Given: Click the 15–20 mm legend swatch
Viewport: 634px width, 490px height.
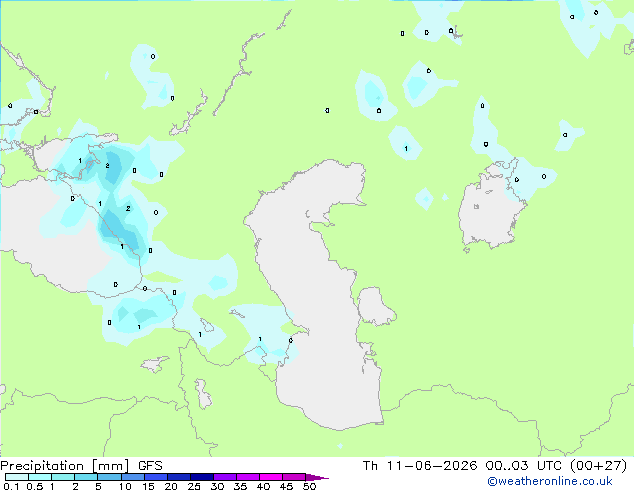Looking at the screenshot, I should pos(156,477).
